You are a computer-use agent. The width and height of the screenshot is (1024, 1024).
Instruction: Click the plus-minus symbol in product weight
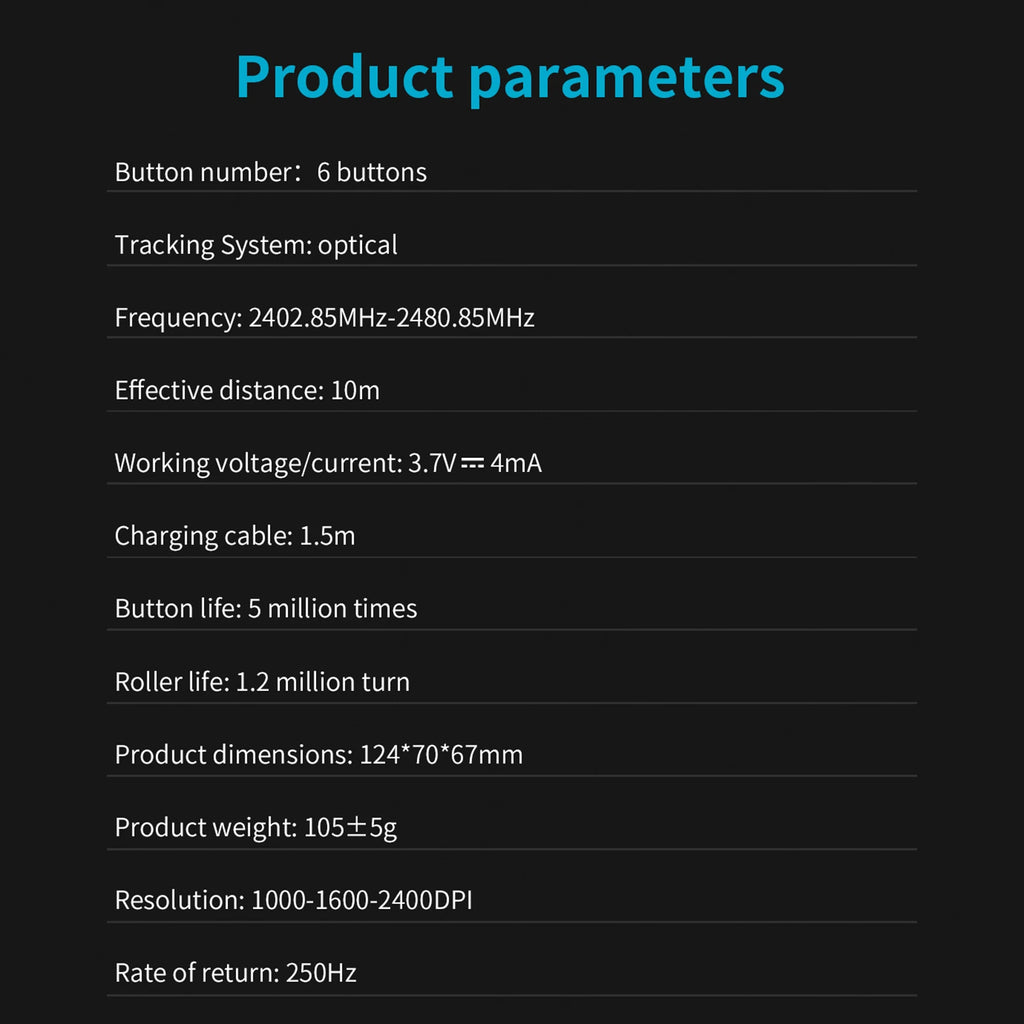[x=357, y=827]
